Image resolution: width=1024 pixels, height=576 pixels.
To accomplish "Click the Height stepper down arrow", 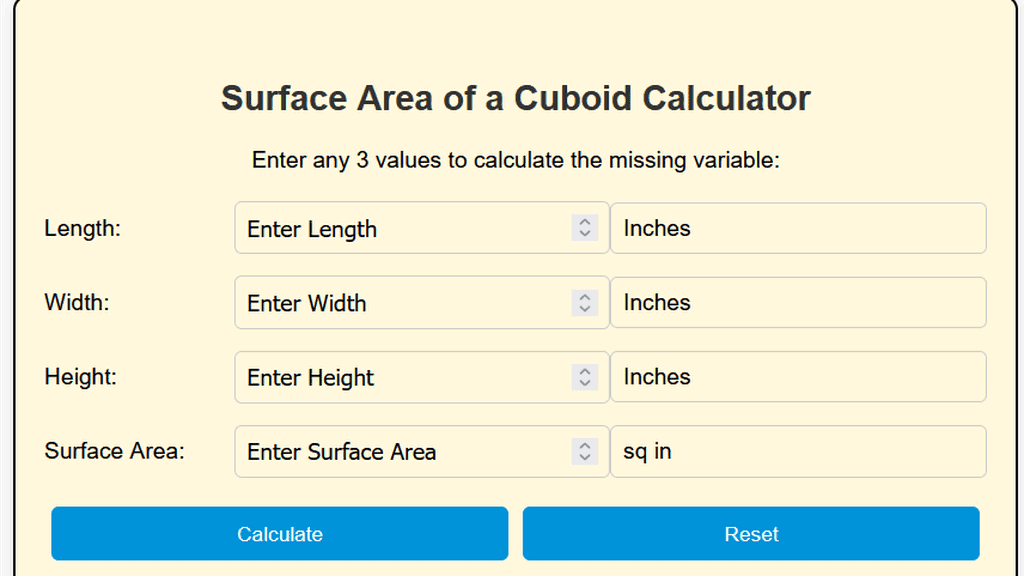I will pyautogui.click(x=583, y=383).
